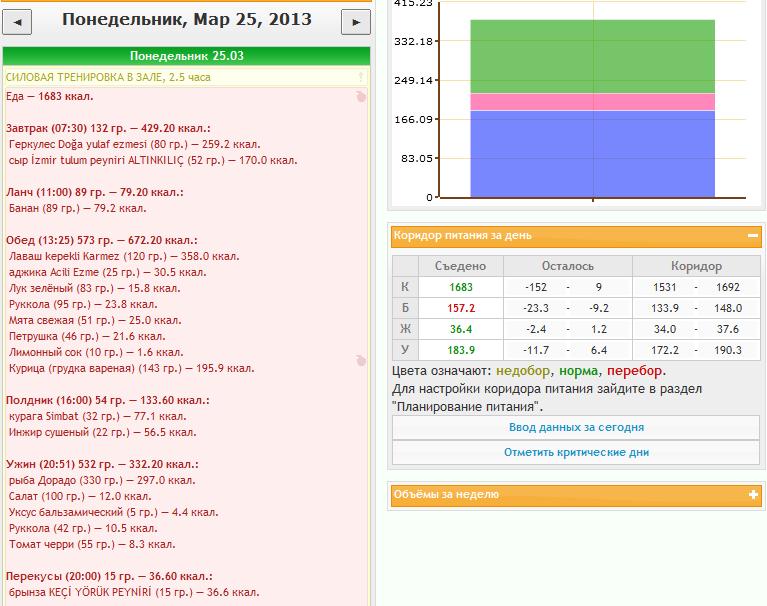Click the chart axis label '332.18'
The width and height of the screenshot is (767, 606).
(413, 42)
